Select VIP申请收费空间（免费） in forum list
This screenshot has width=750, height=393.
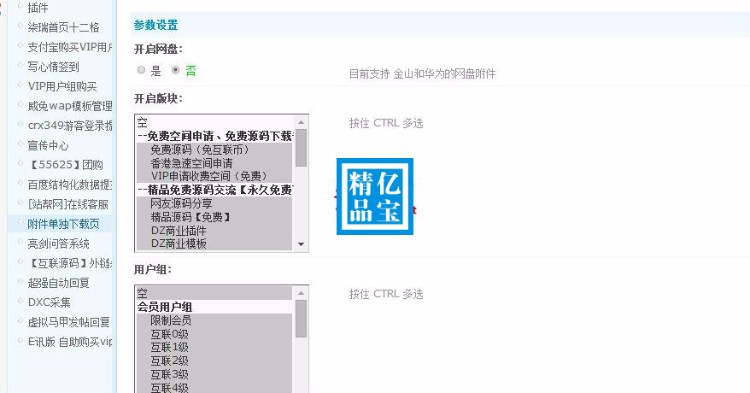[214, 176]
